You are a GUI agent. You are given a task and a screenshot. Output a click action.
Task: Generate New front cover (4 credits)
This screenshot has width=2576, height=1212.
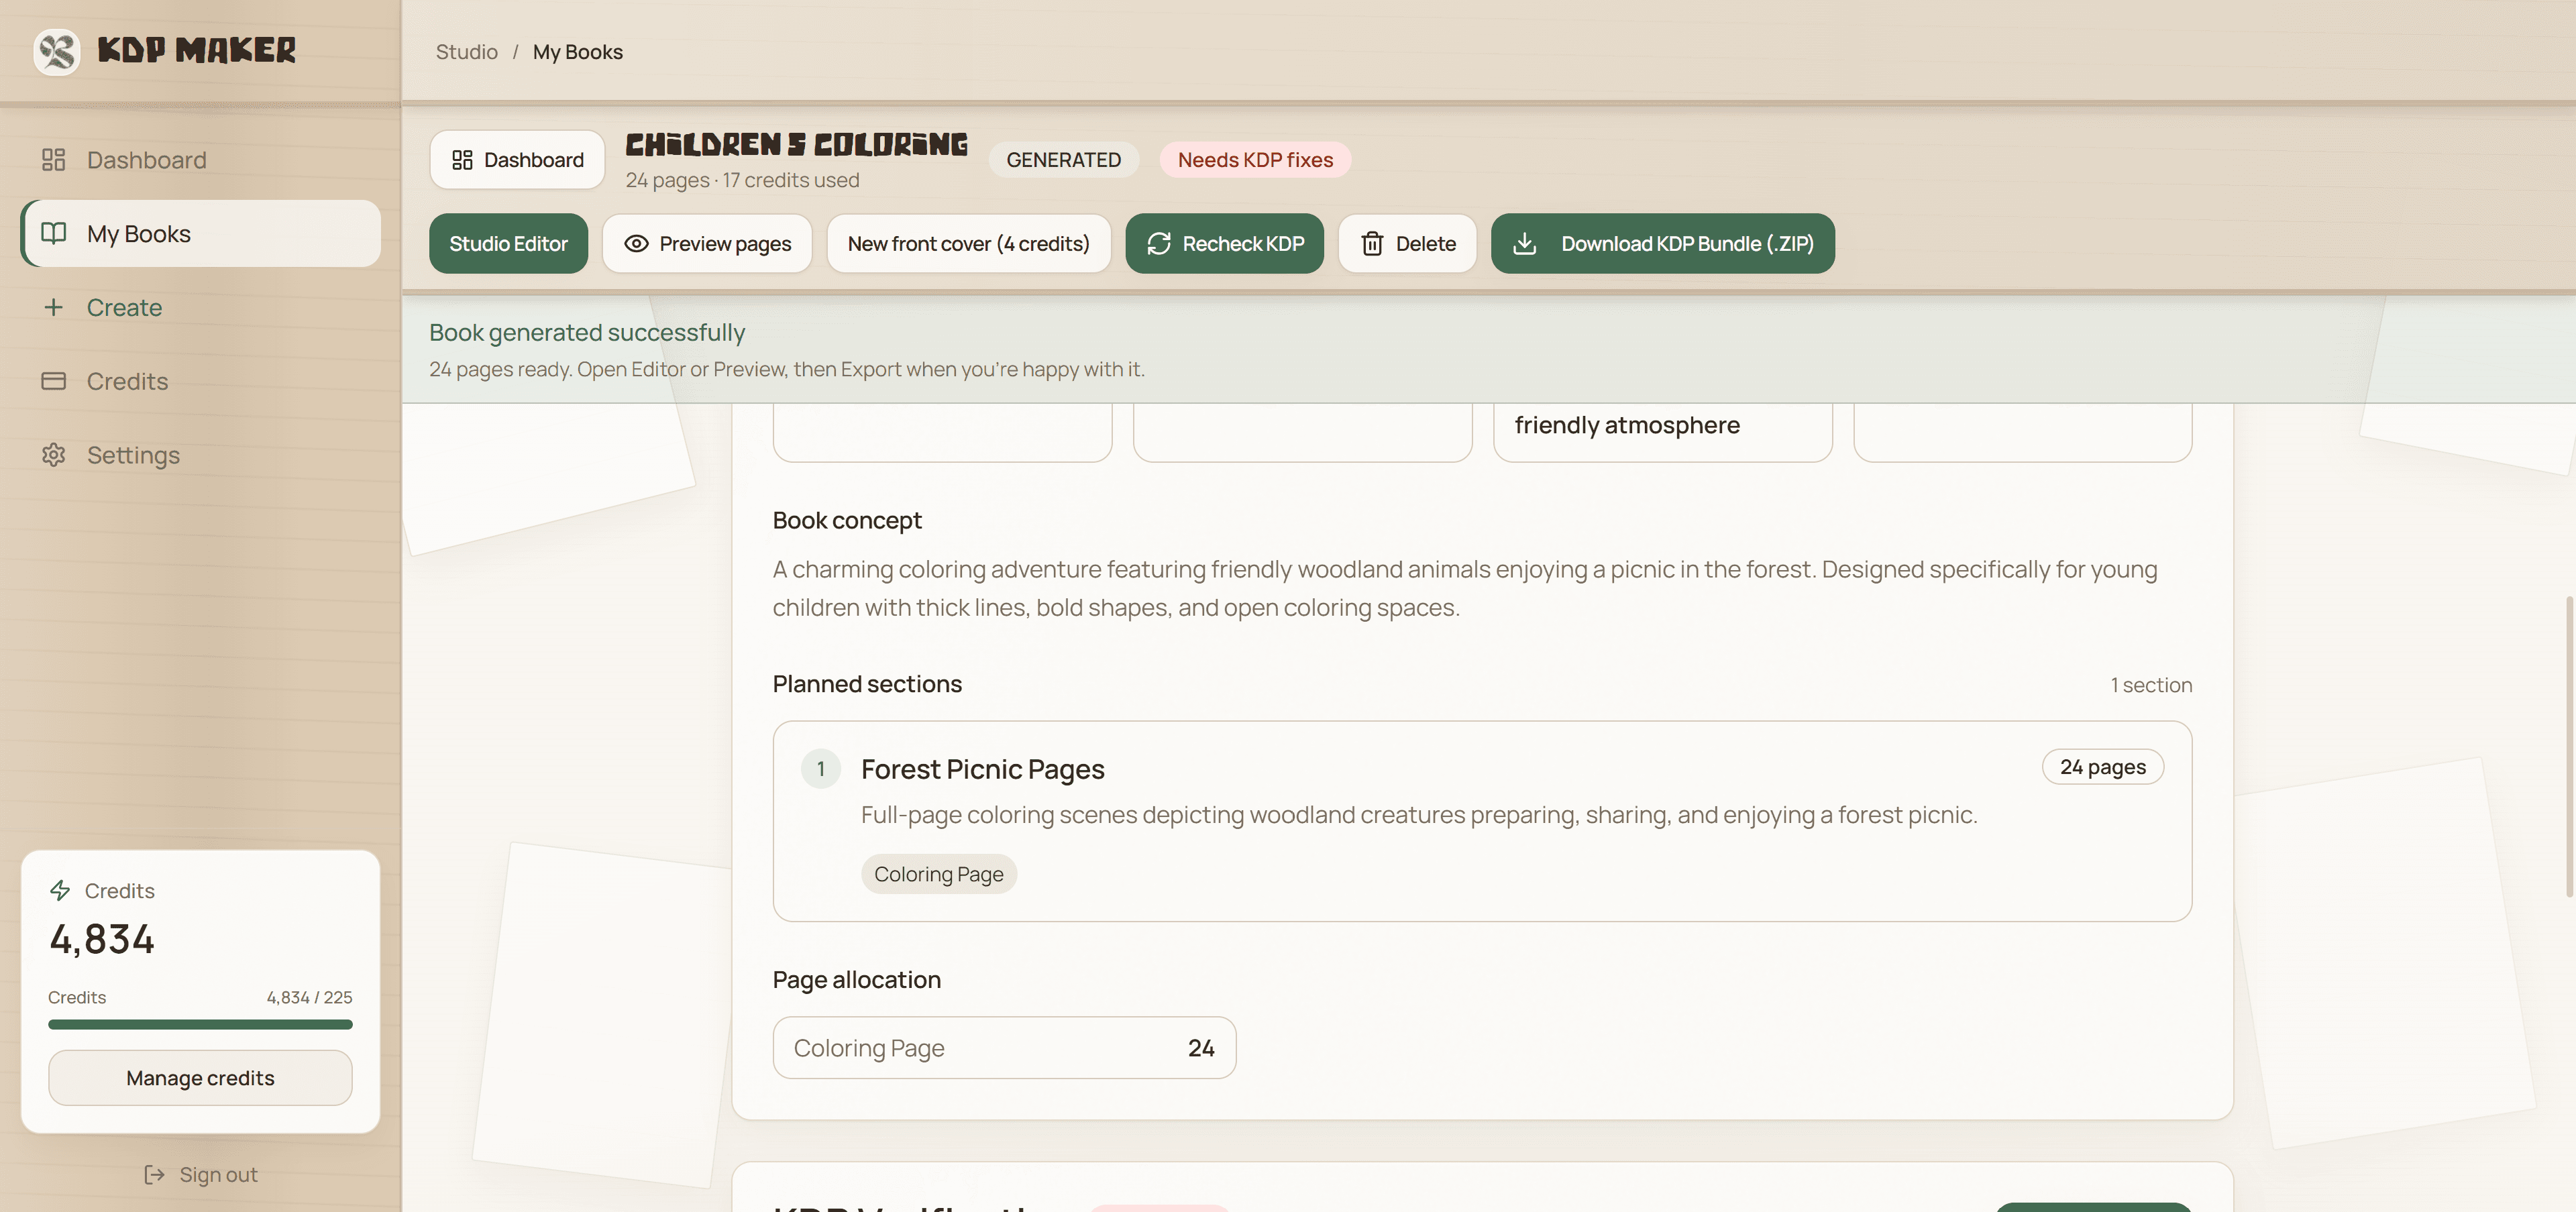[969, 243]
